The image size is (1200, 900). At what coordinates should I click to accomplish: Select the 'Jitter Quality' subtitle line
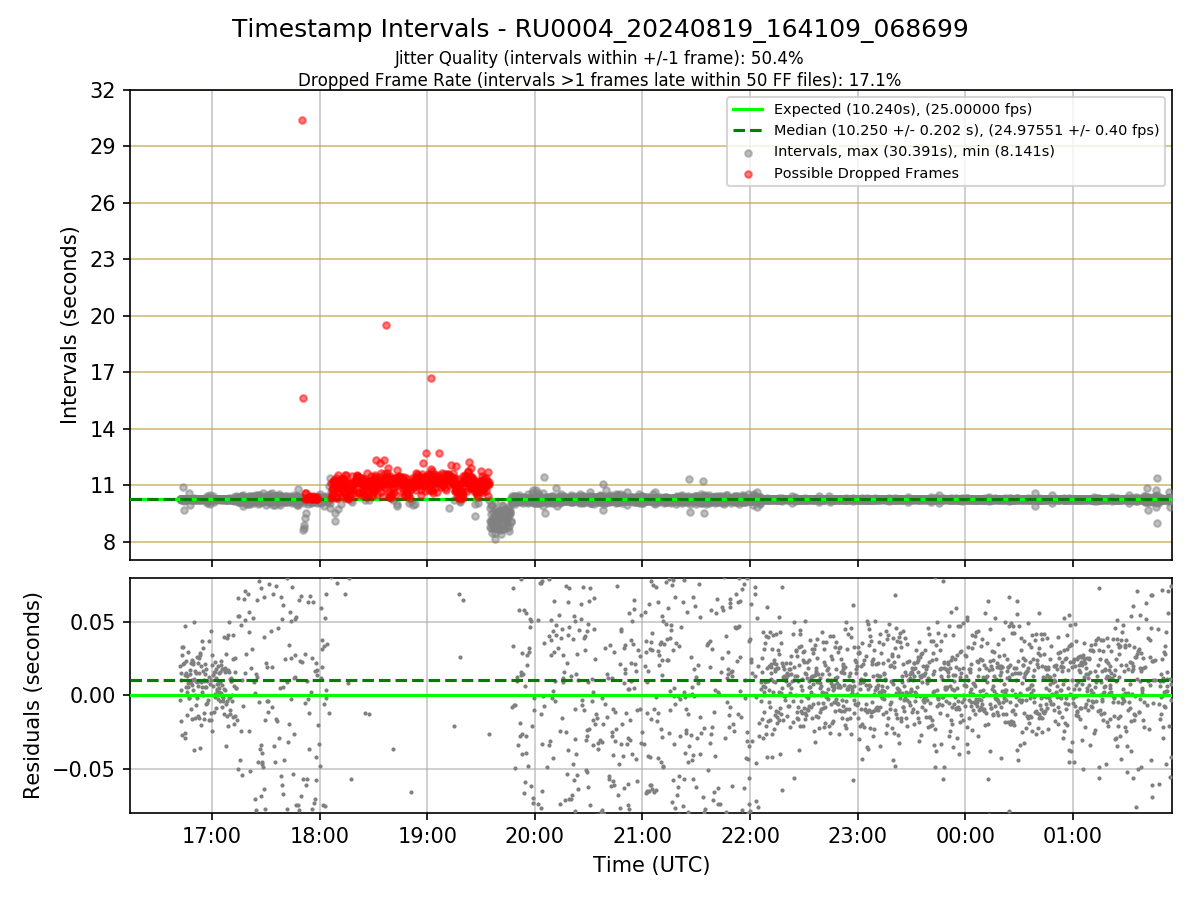(600, 58)
